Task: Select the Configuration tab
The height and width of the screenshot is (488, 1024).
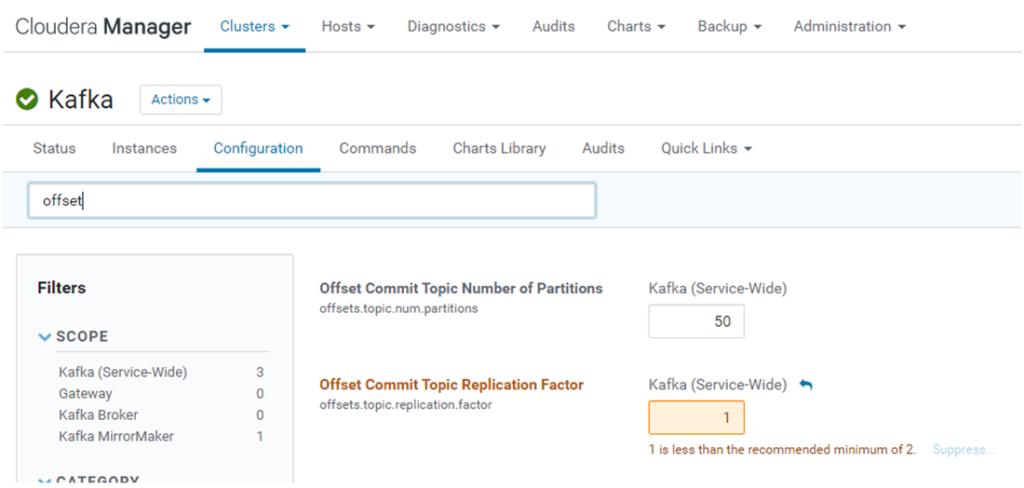Action: (x=258, y=148)
